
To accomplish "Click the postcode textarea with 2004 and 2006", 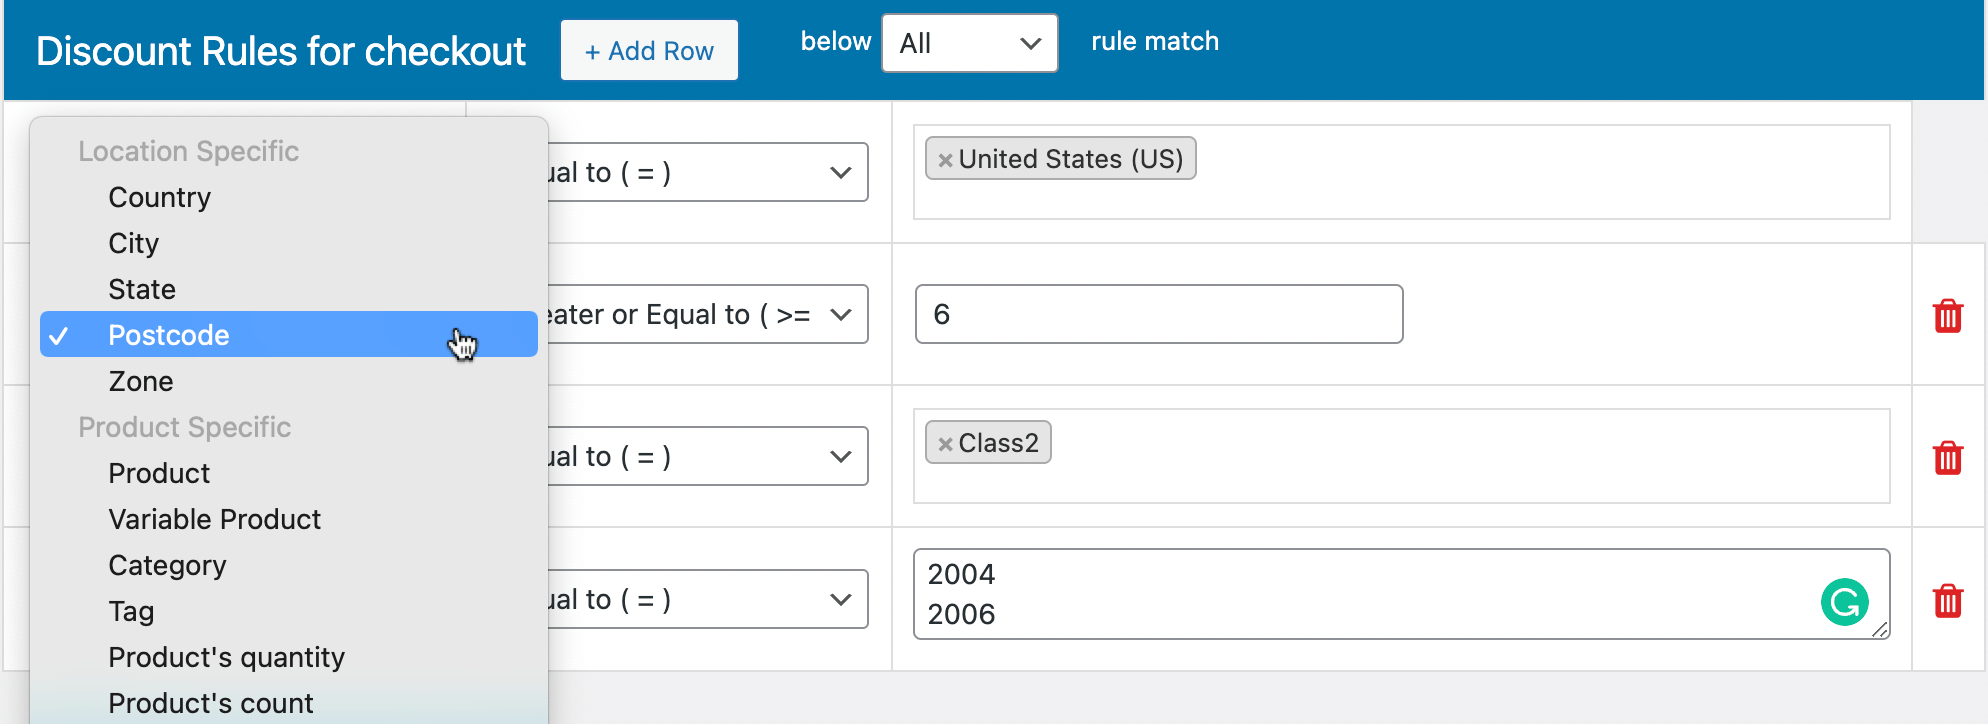I will coord(1360,594).
